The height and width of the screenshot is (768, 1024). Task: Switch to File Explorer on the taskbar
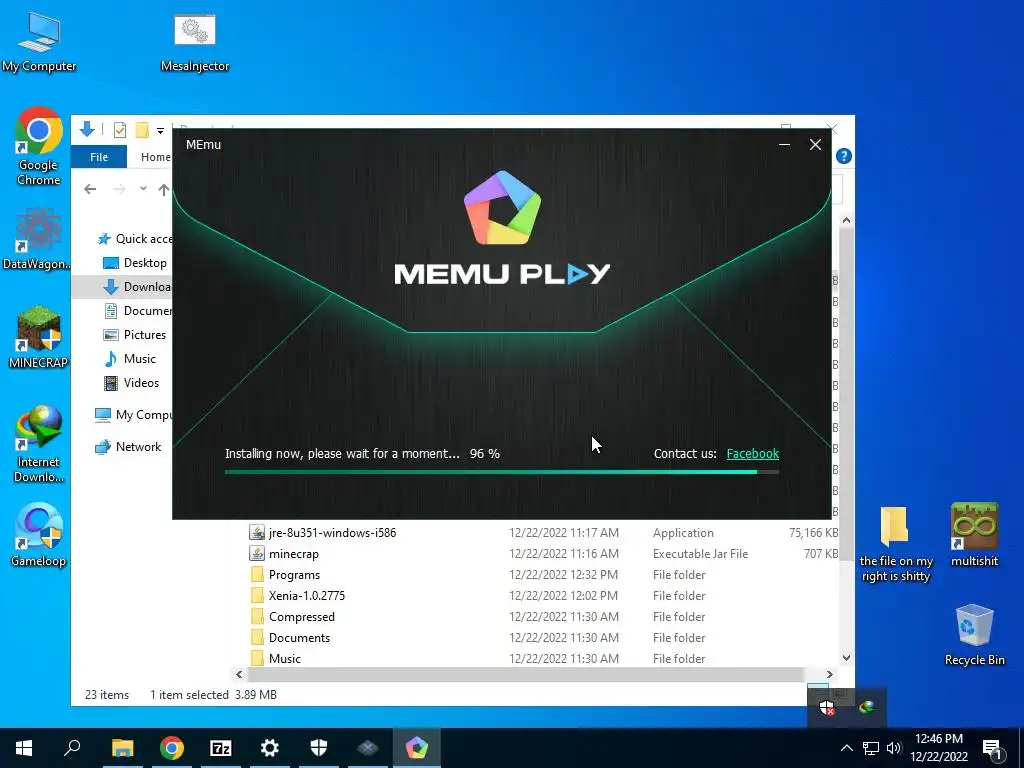[123, 748]
